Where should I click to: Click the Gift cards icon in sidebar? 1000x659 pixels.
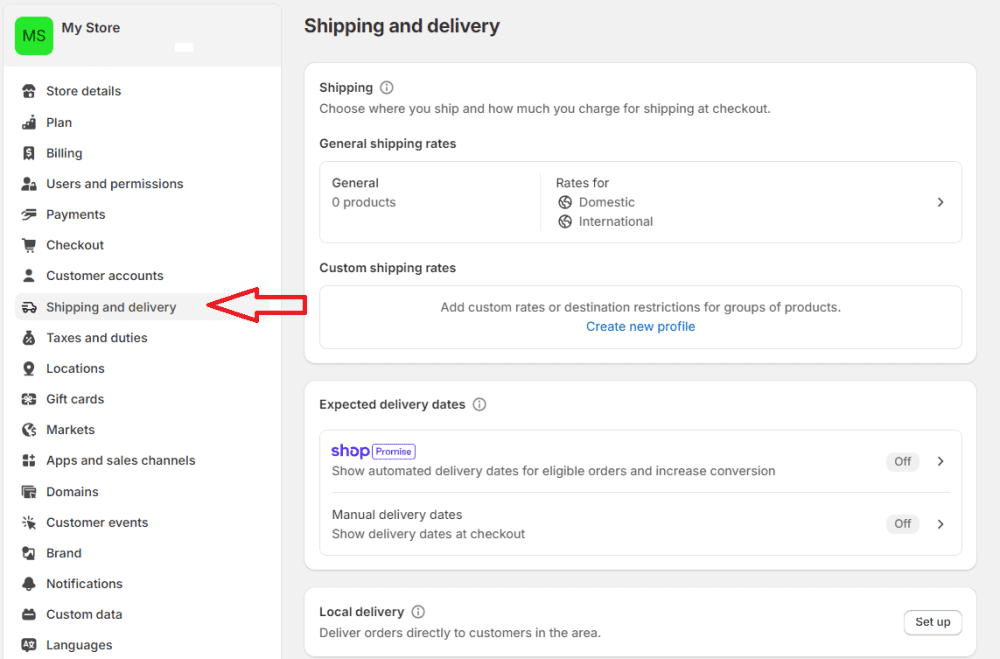point(28,398)
